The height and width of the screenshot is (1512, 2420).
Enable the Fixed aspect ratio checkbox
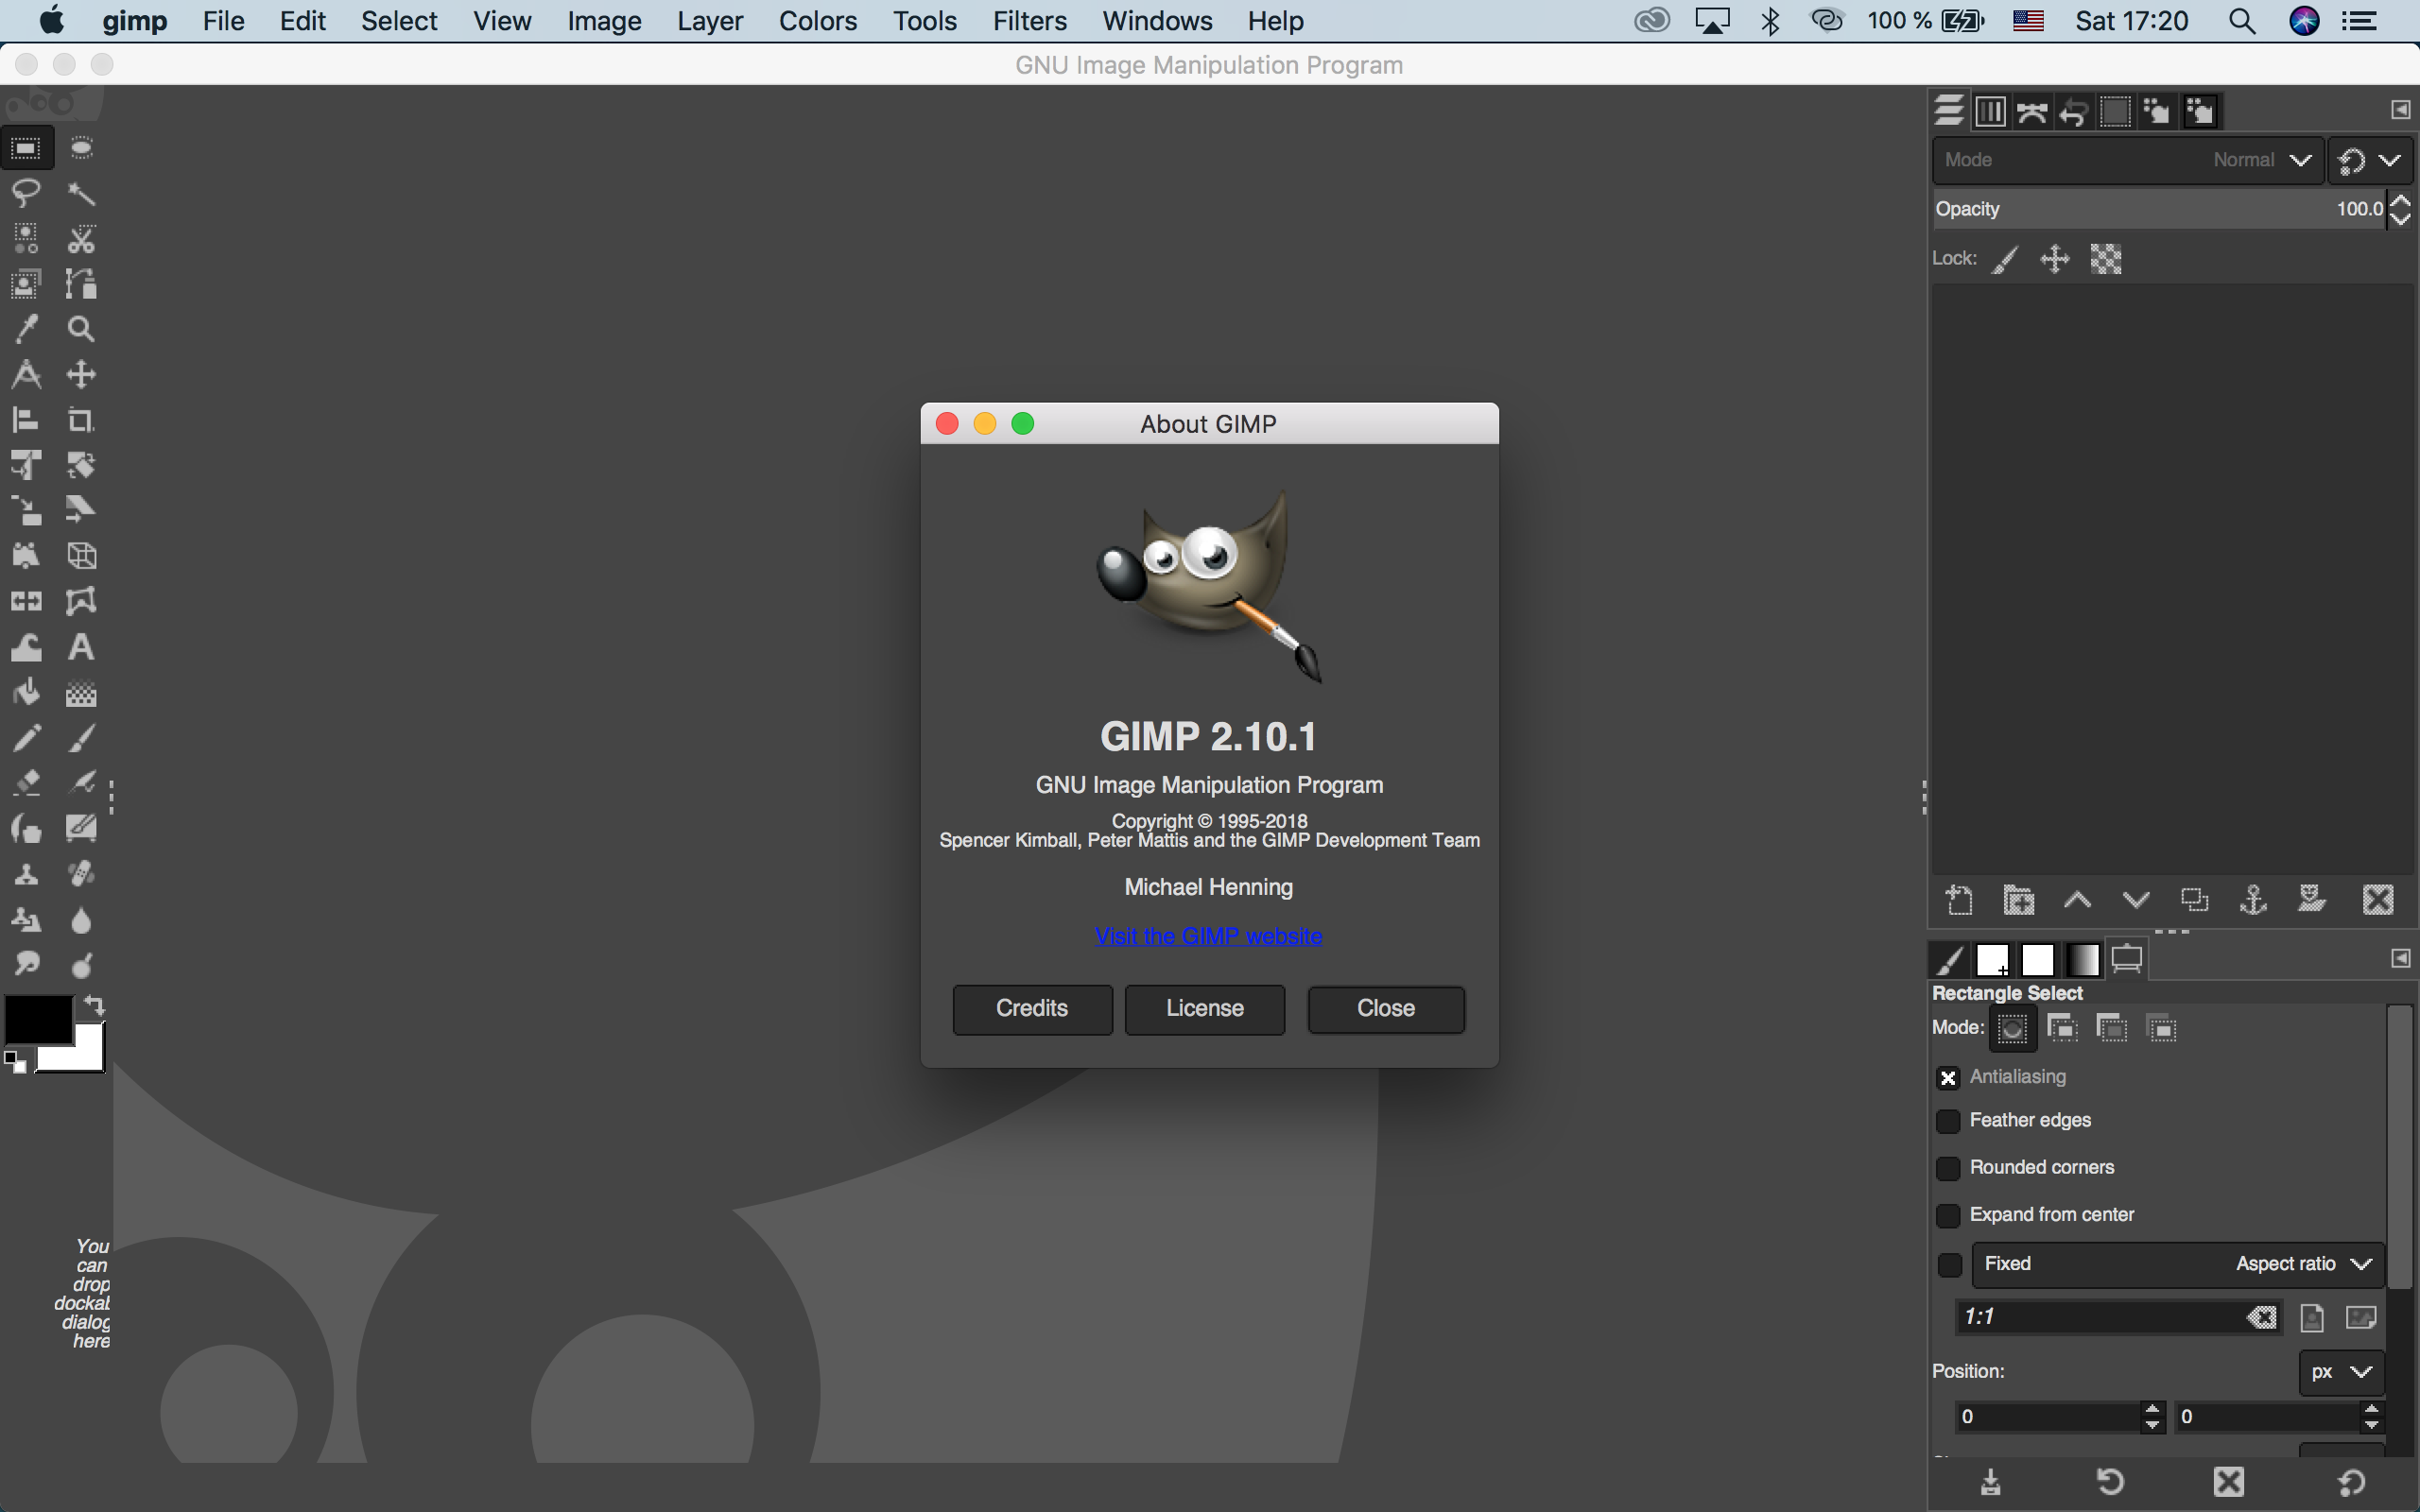(1949, 1265)
